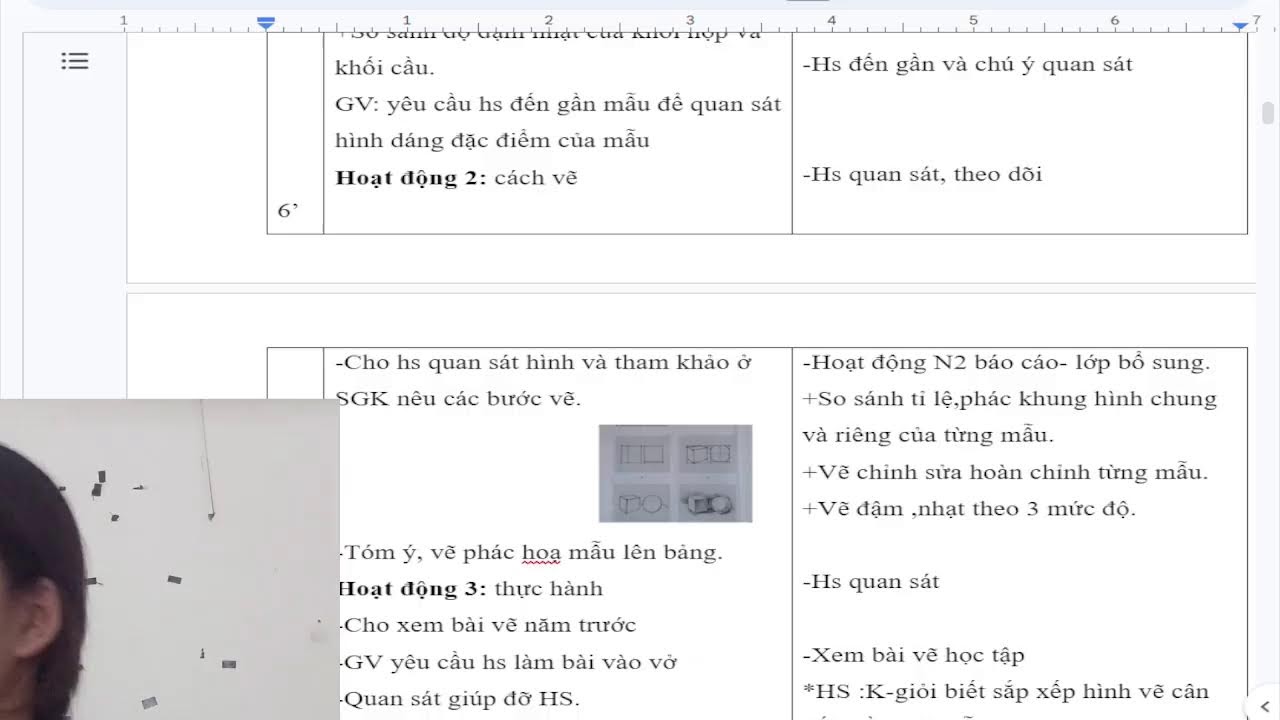Click text 'Hoạt động 3: thực hành'

pos(470,589)
